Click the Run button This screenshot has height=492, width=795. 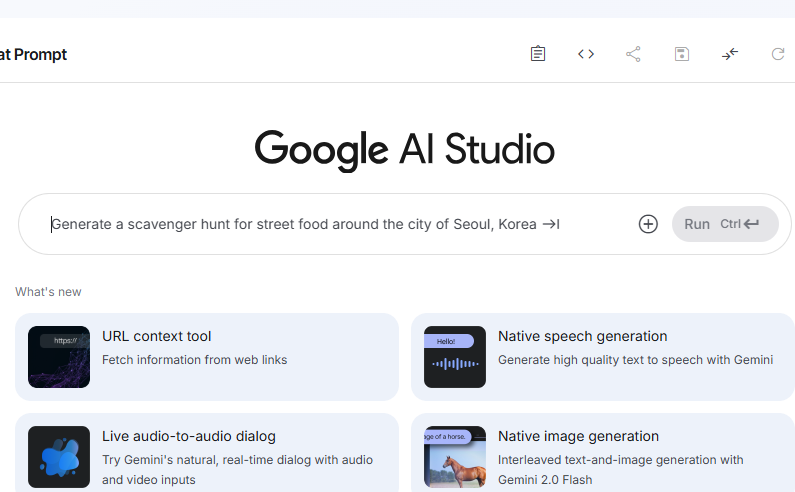(725, 224)
